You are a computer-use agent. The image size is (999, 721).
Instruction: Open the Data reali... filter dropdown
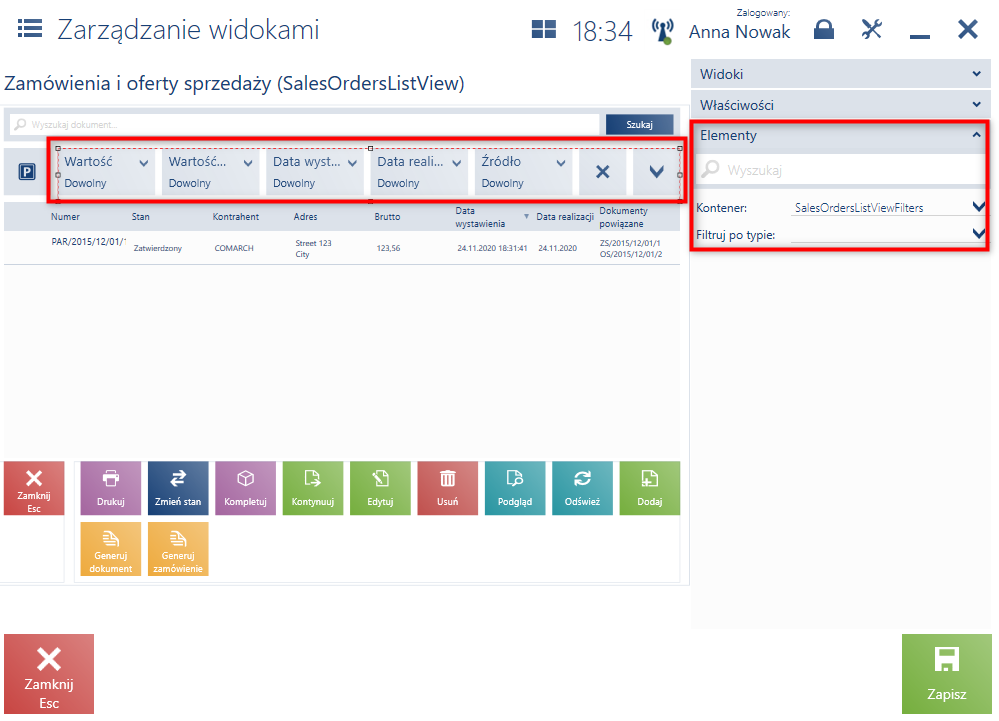pos(419,172)
